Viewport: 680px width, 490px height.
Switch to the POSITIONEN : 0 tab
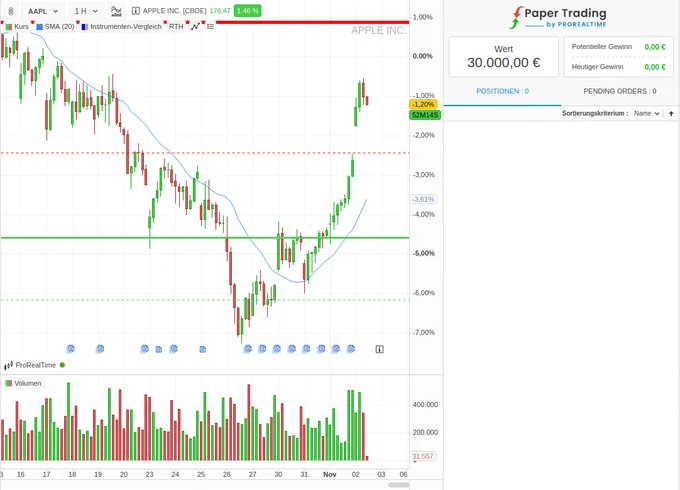pos(502,91)
